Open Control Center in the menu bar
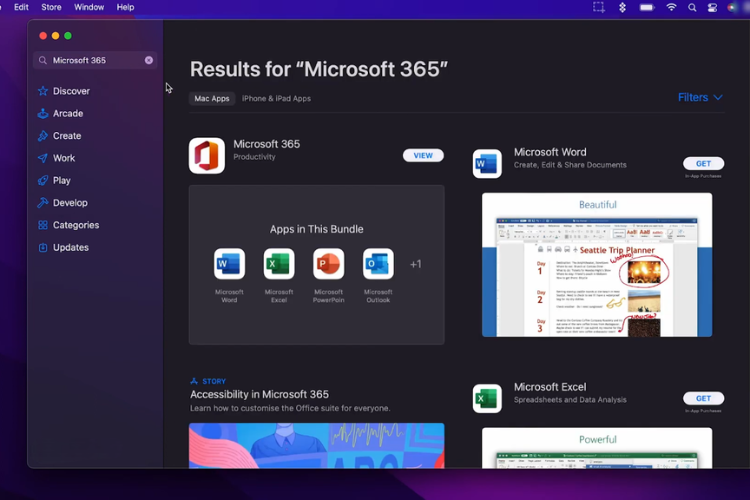750x500 pixels. click(x=712, y=7)
